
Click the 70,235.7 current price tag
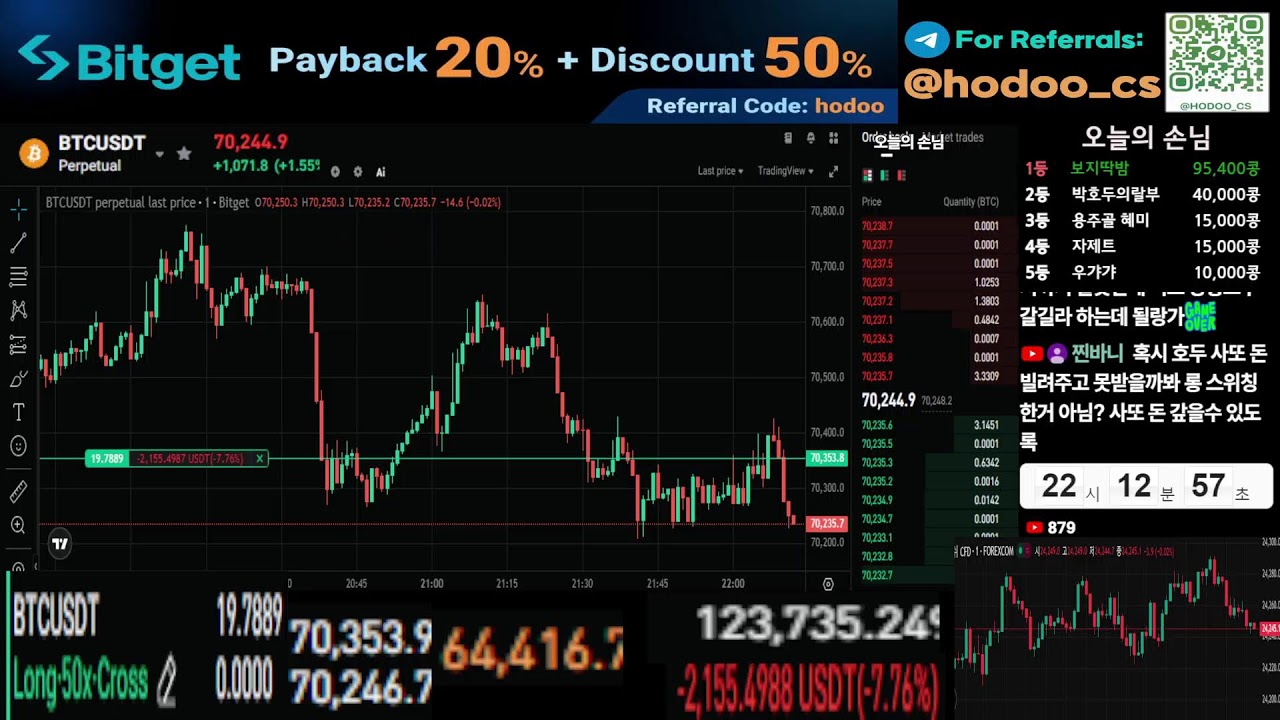pos(827,523)
